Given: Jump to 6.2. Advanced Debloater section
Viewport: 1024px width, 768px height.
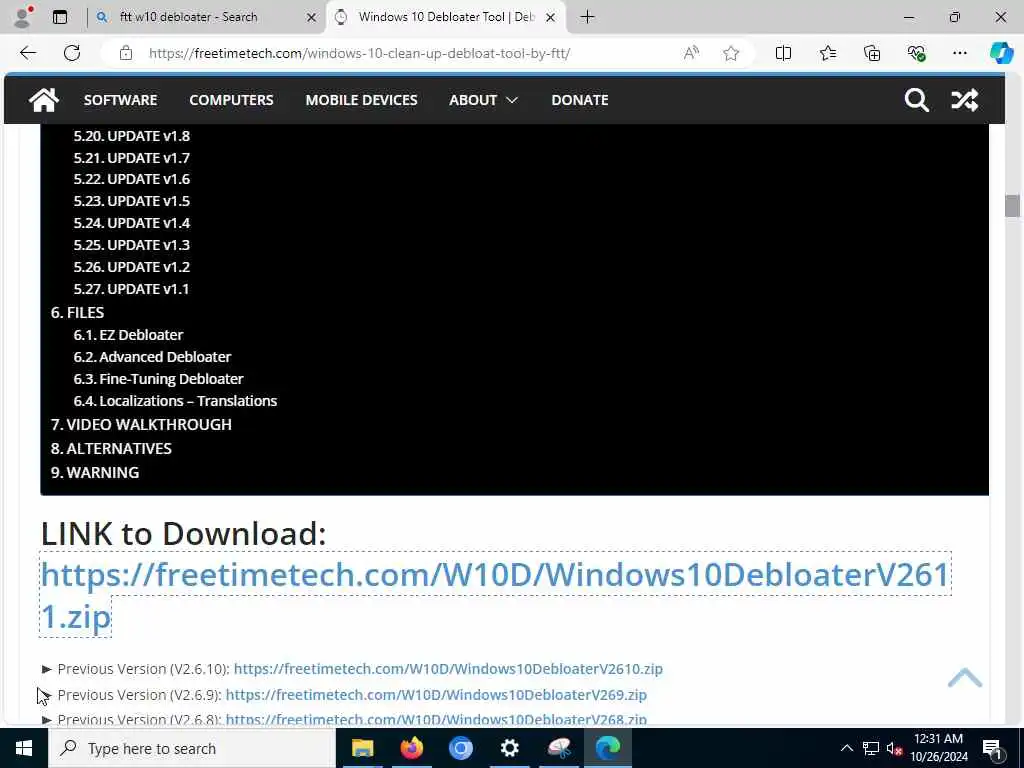Looking at the screenshot, I should click(152, 357).
